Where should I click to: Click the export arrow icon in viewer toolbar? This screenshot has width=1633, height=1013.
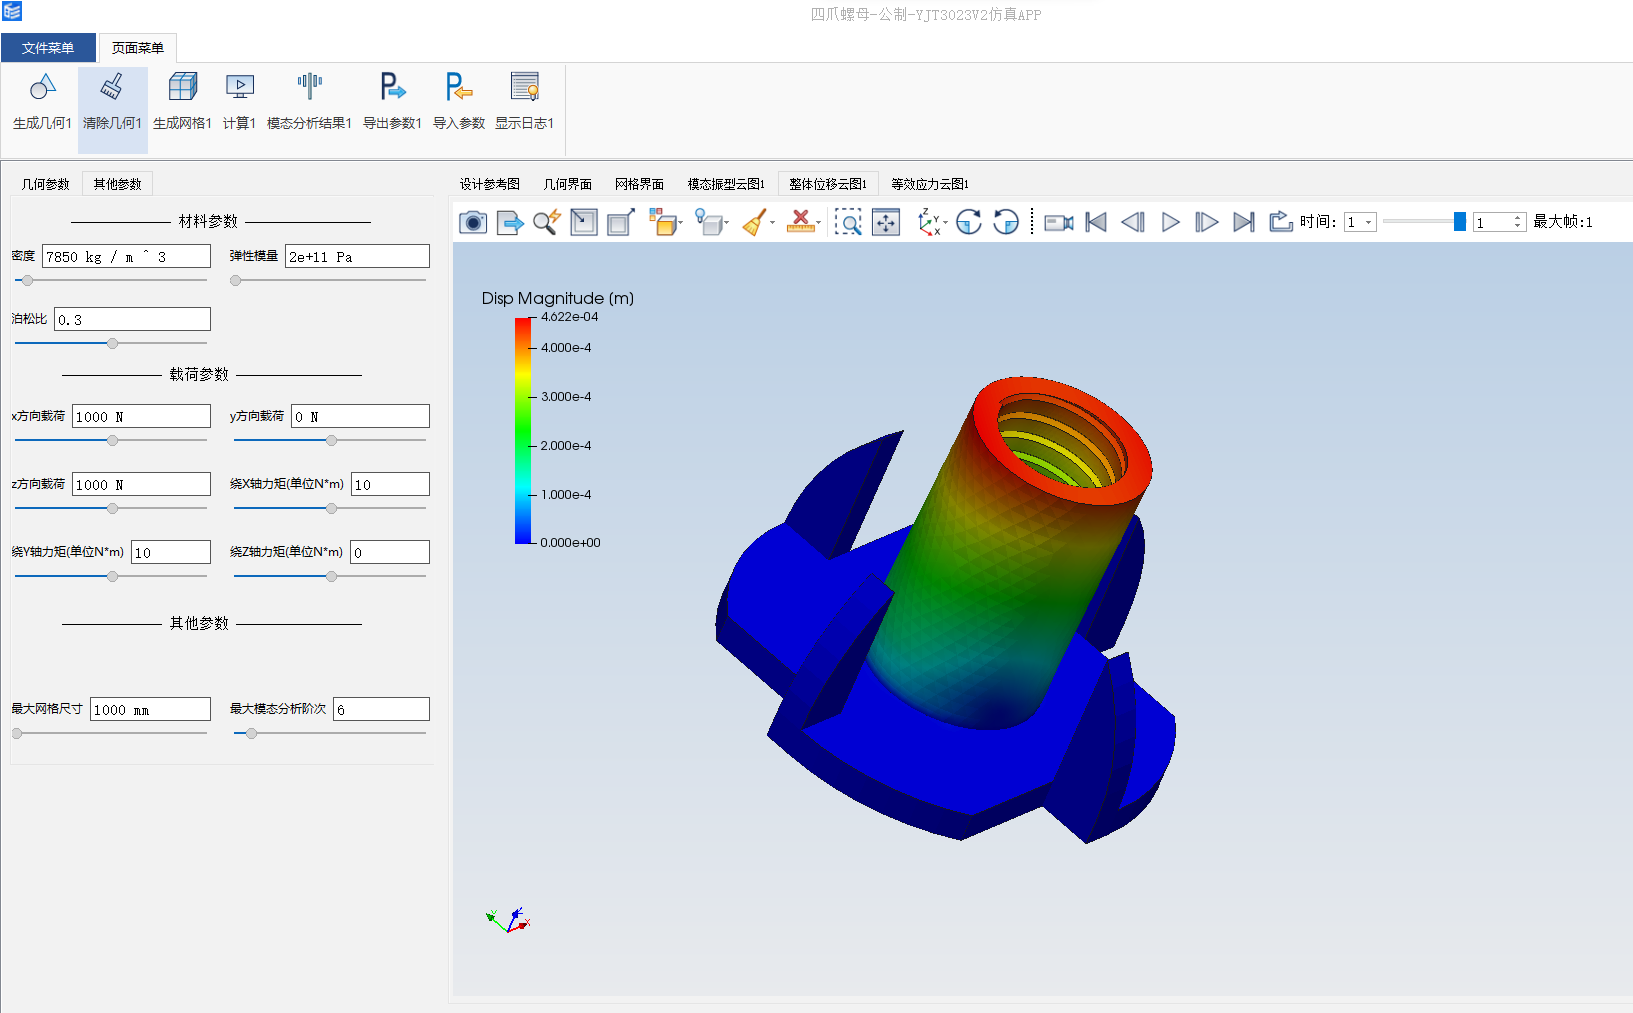pyautogui.click(x=510, y=222)
